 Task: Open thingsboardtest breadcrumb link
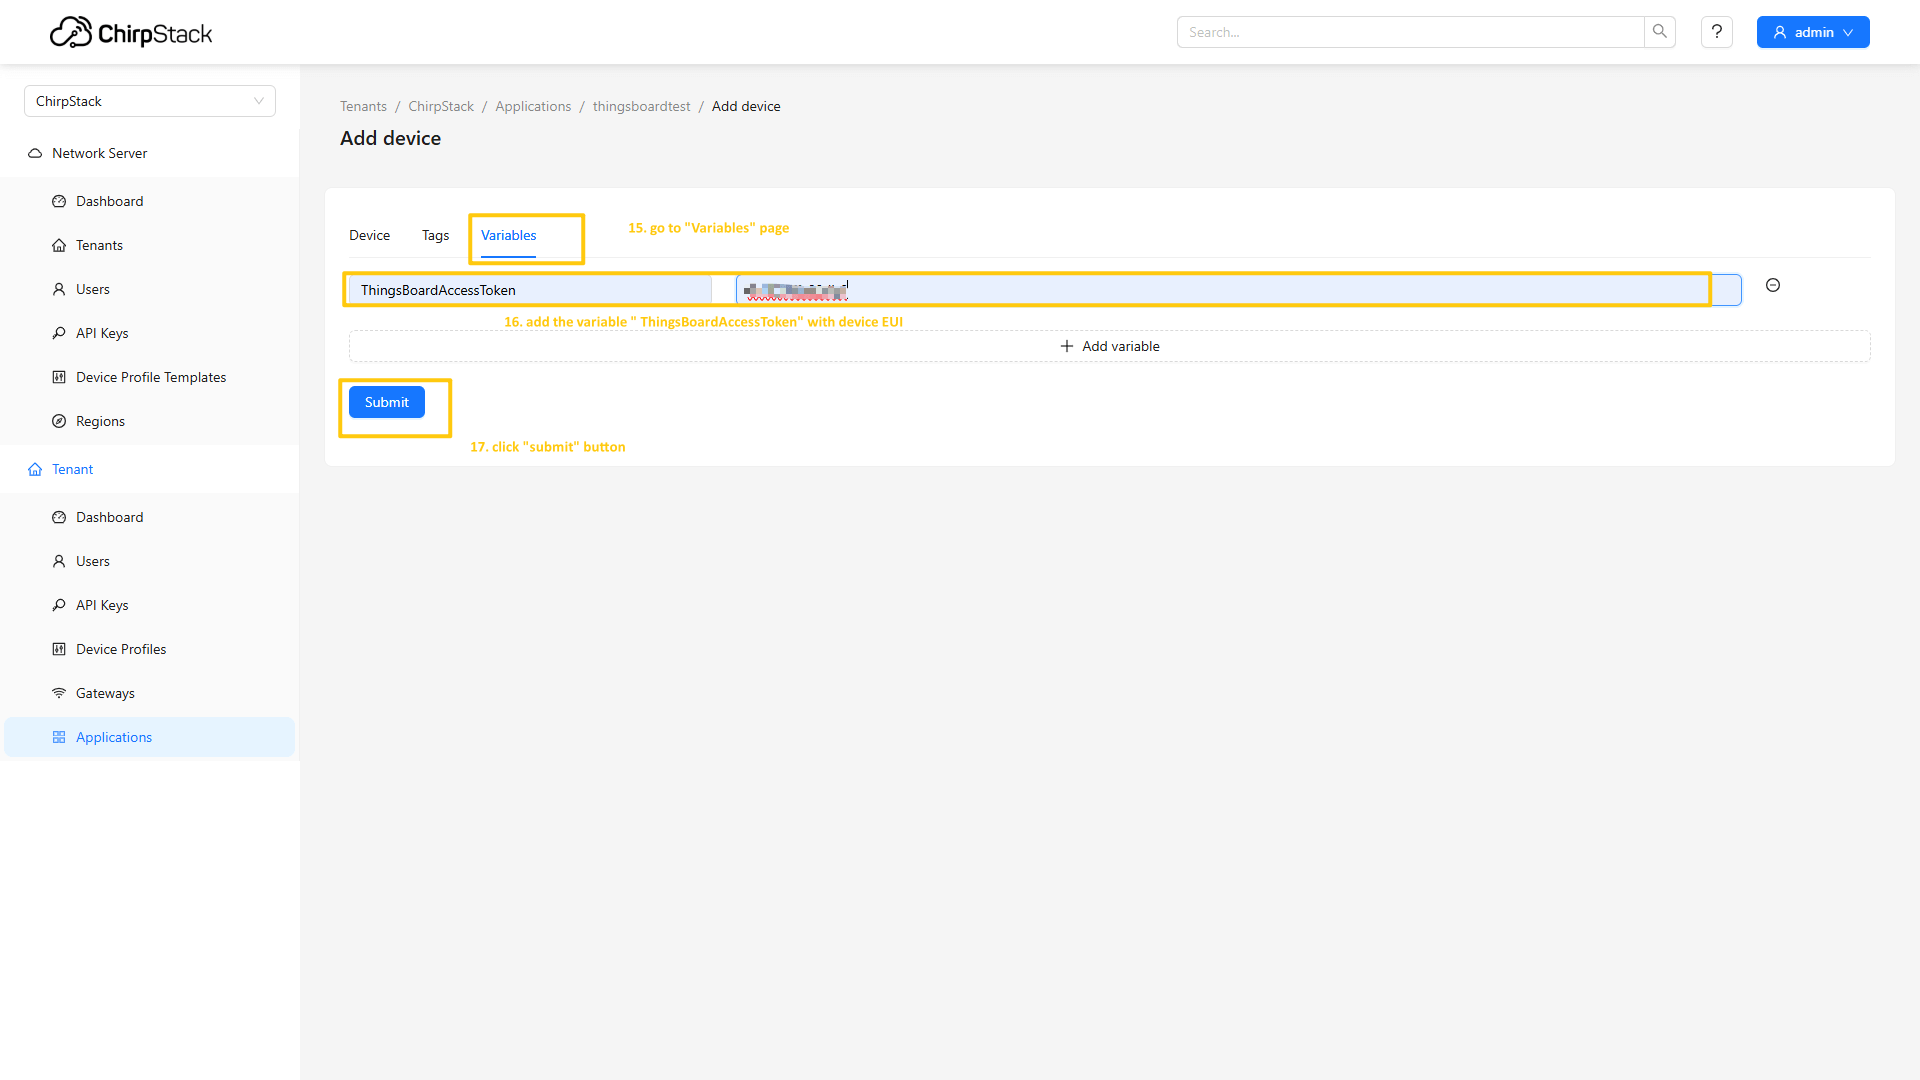[641, 107]
